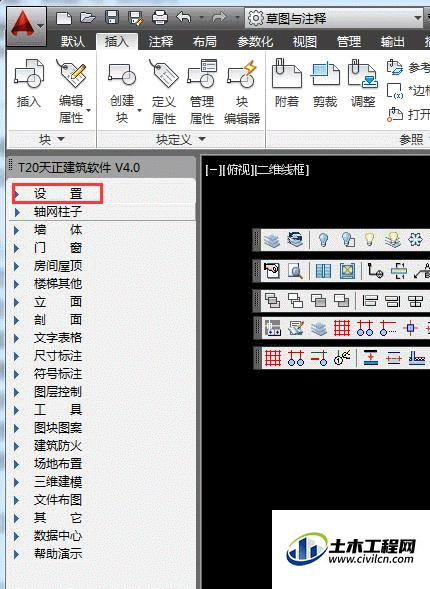Click the 编辑属性 button
This screenshot has width=430, height=589.
(71, 91)
